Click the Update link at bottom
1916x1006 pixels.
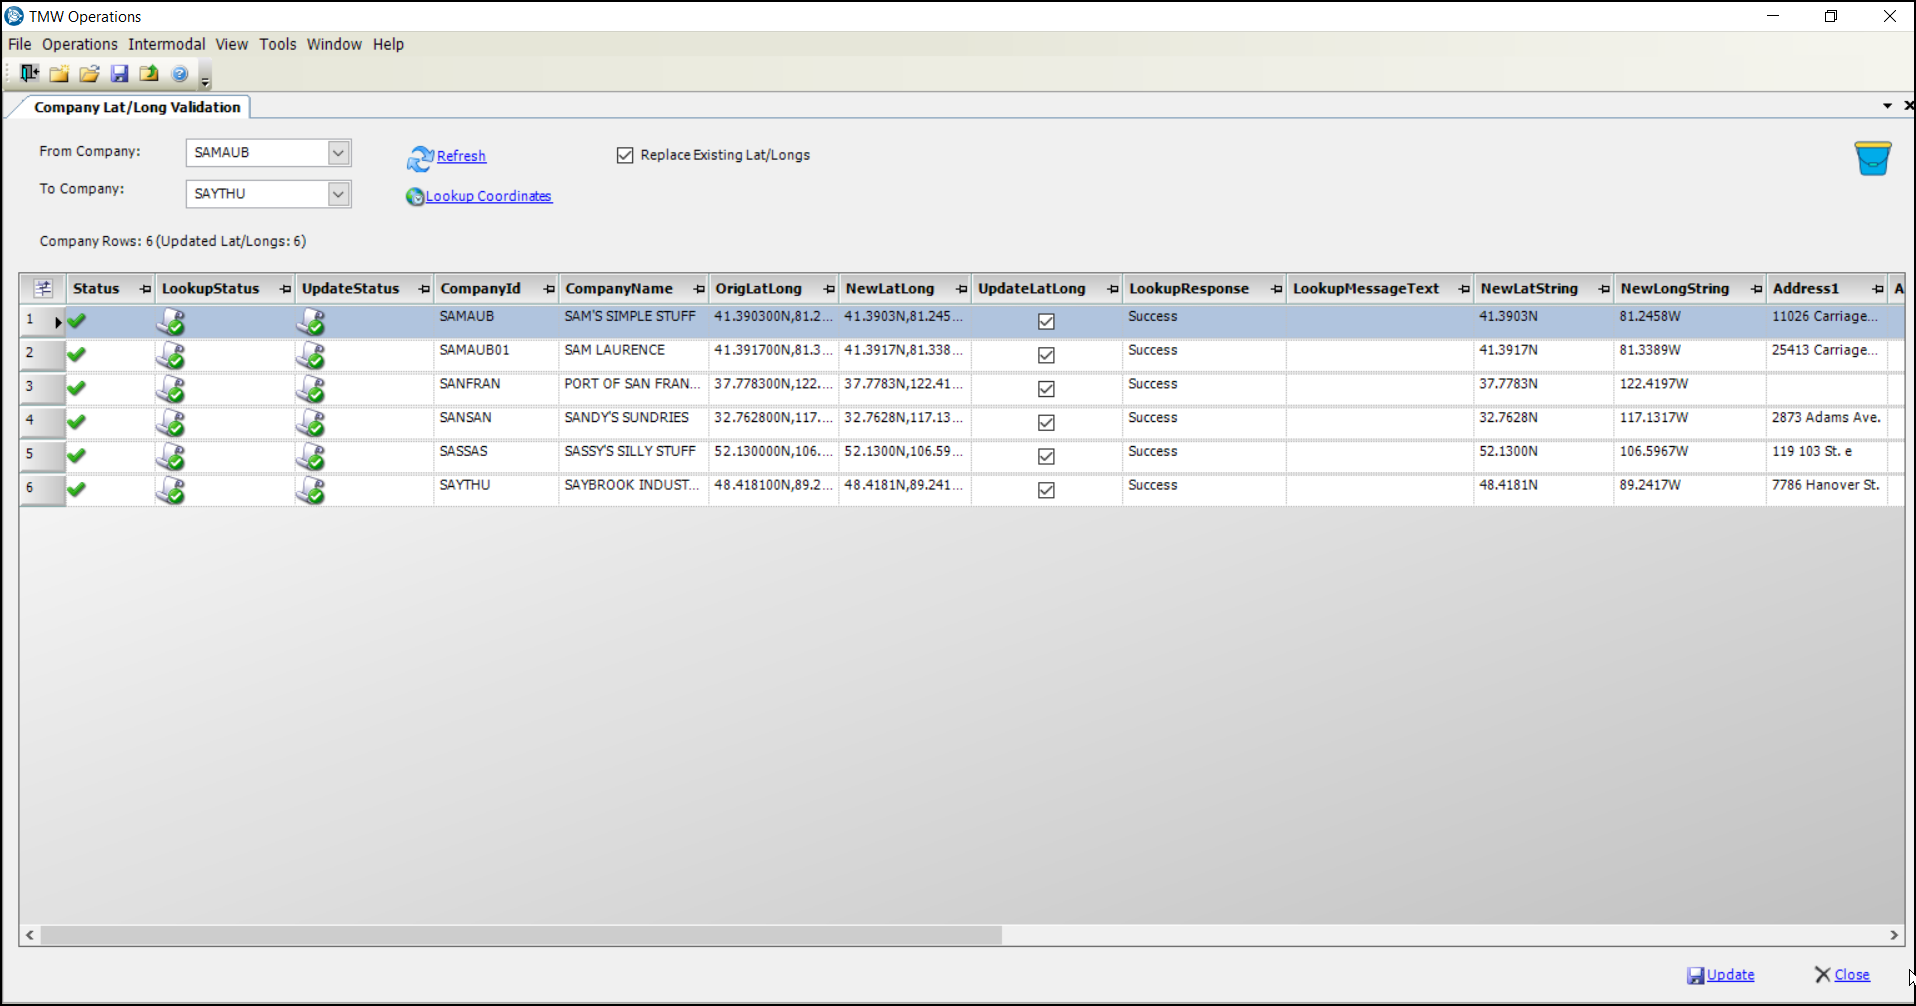[x=1729, y=974]
